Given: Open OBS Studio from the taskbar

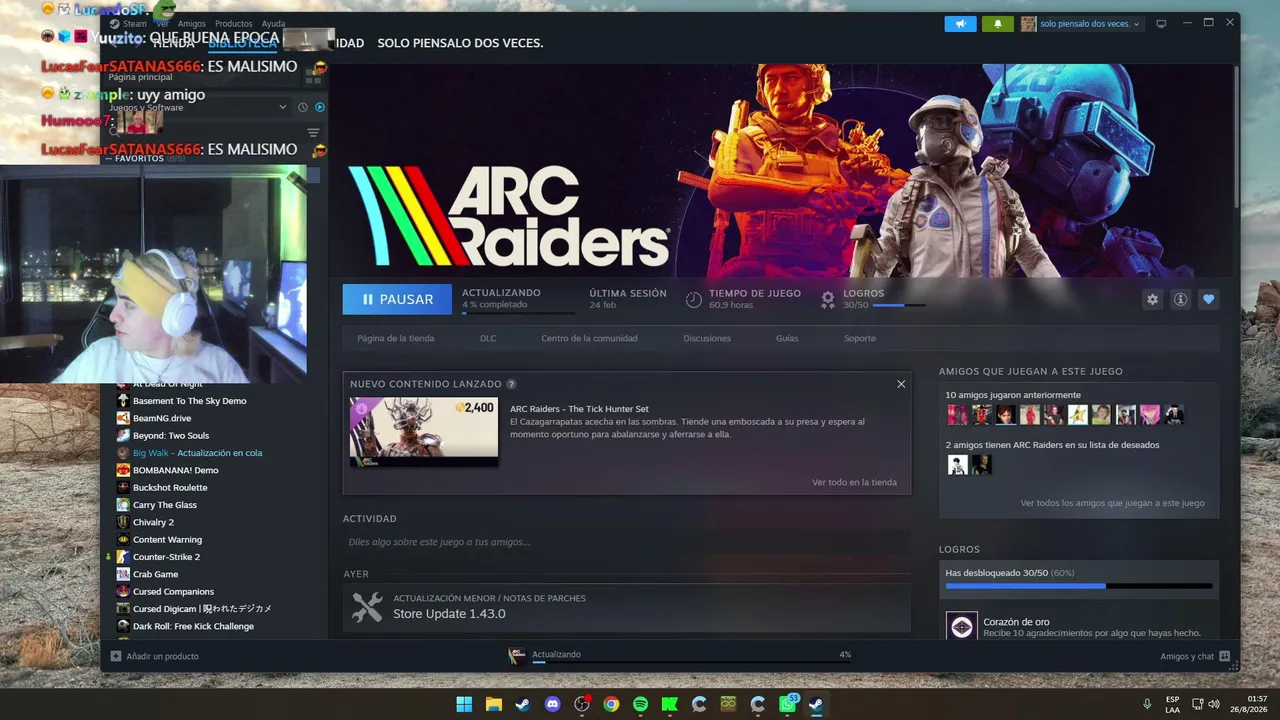Looking at the screenshot, I should pos(582,704).
